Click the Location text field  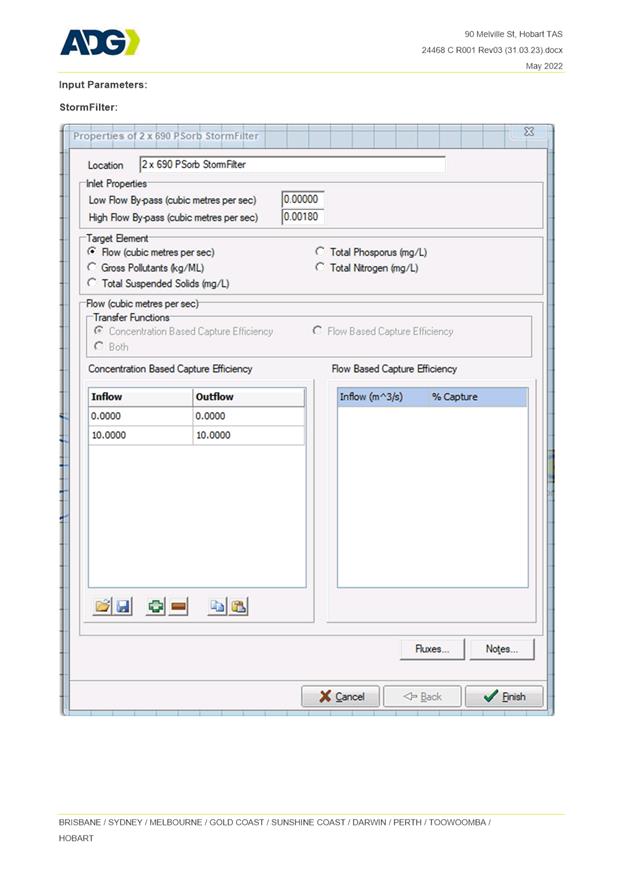pyautogui.click(x=292, y=164)
